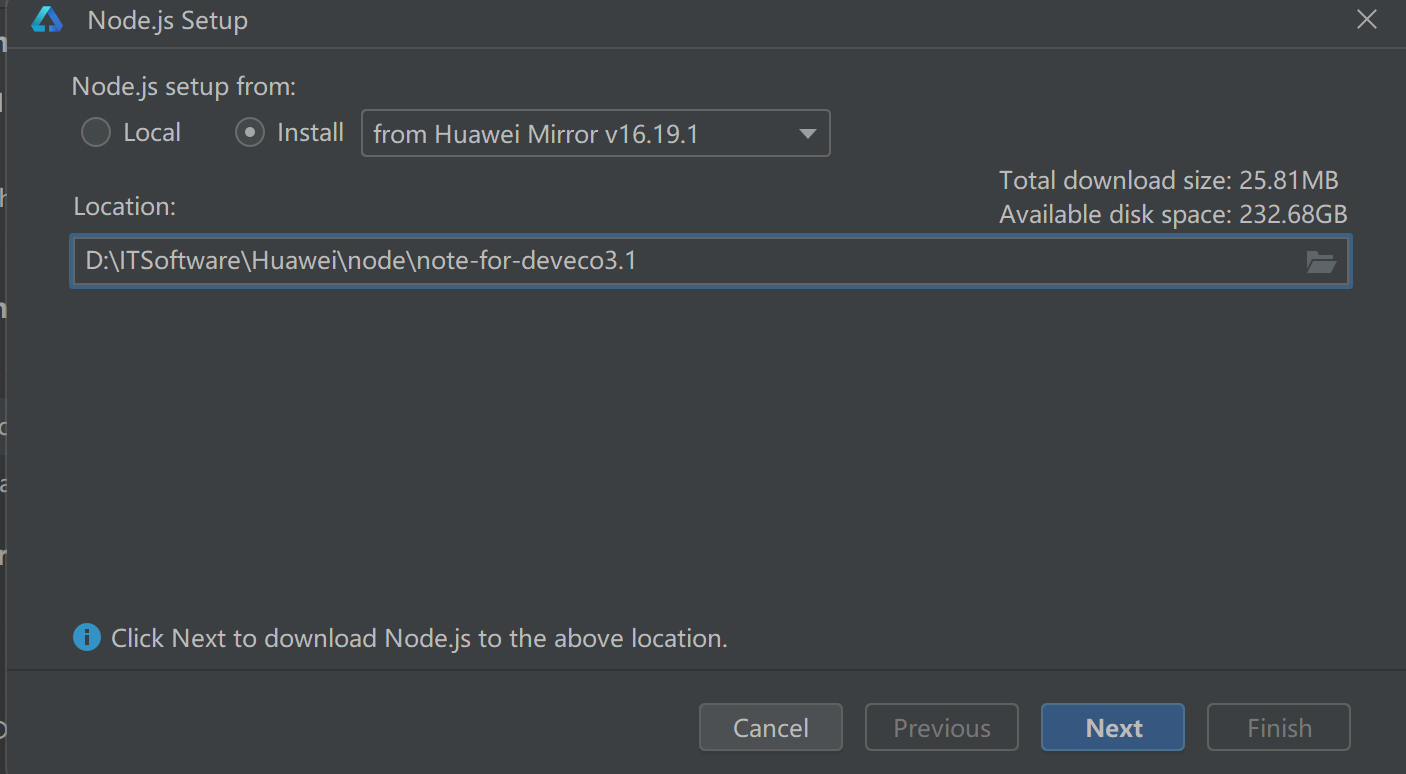Close the Node.js Setup dialog

[x=1367, y=19]
